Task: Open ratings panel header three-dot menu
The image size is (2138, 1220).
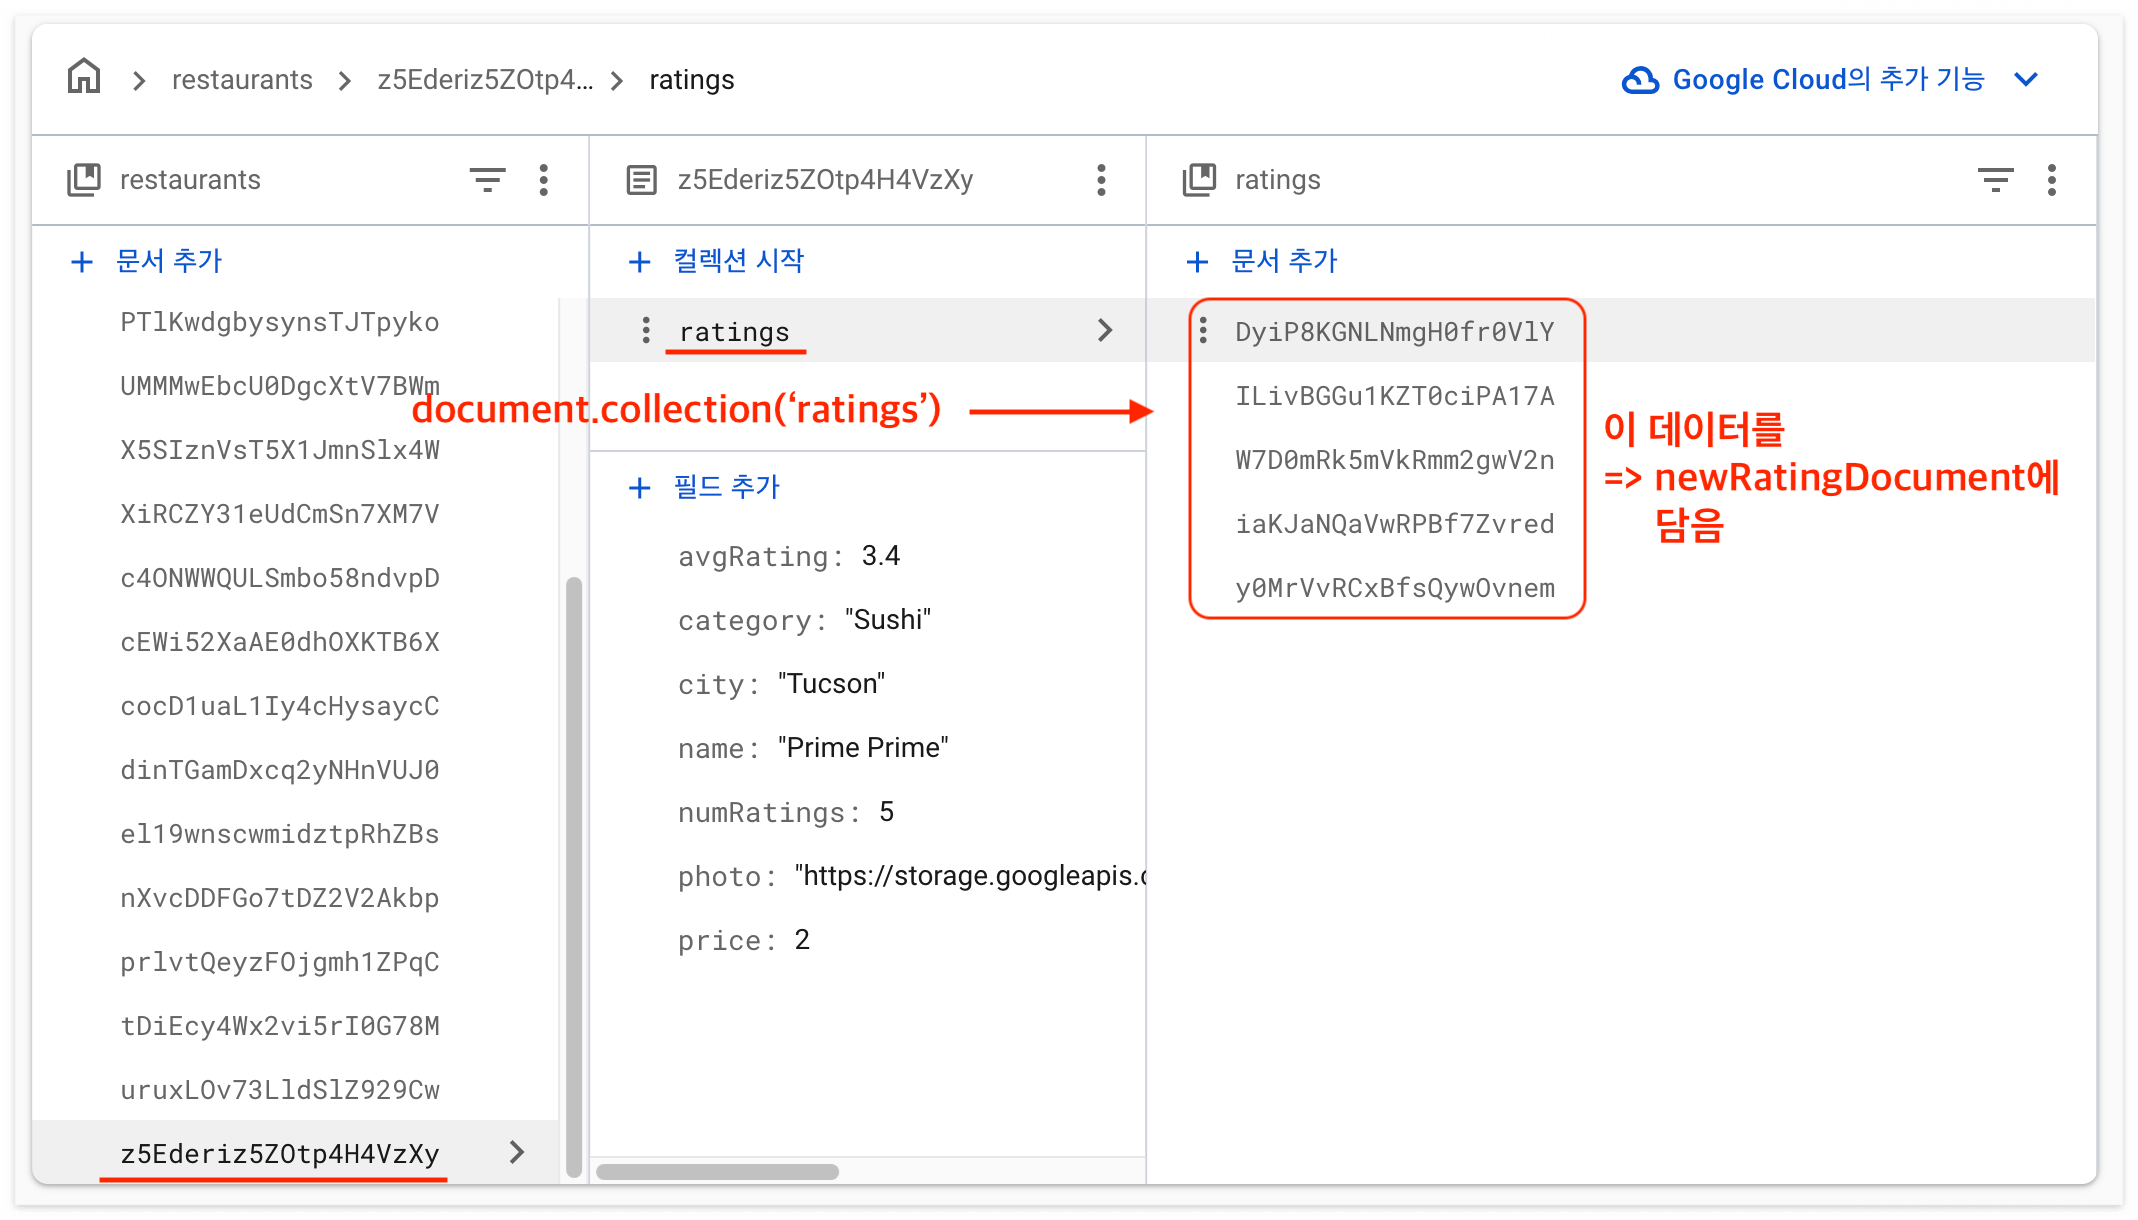Action: (x=2052, y=180)
